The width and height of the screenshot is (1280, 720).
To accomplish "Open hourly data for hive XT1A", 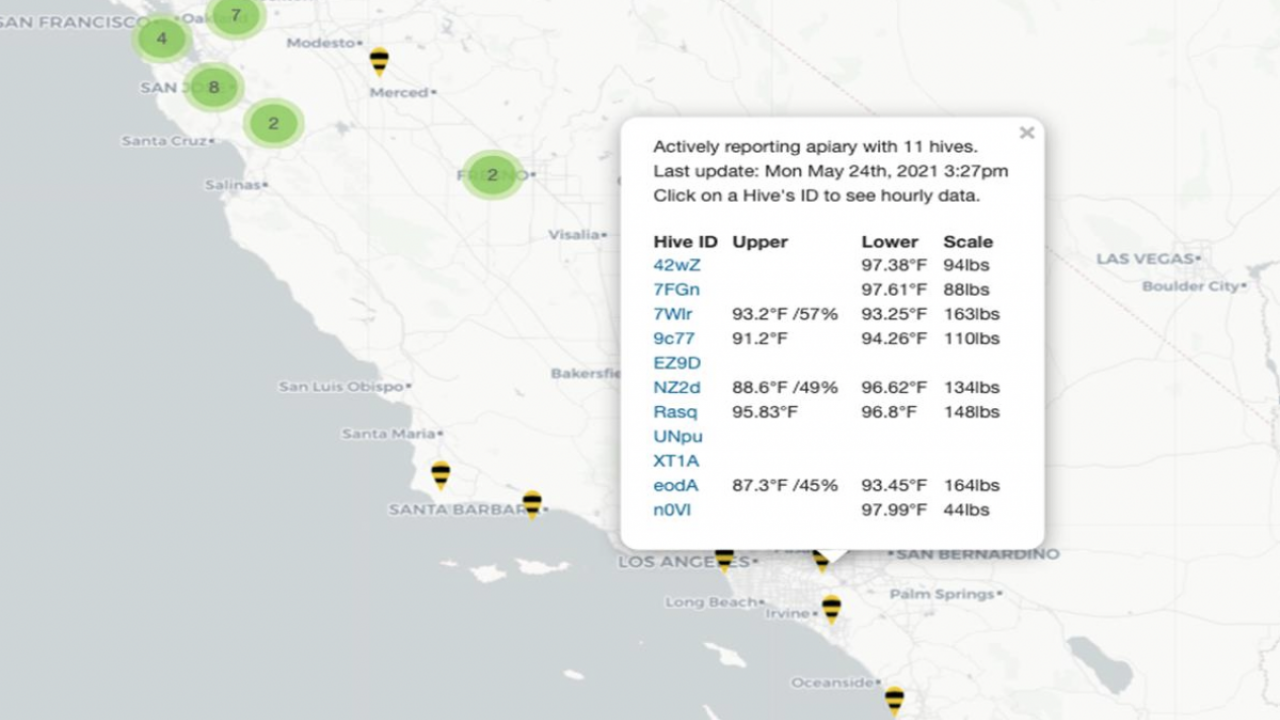I will pos(676,461).
